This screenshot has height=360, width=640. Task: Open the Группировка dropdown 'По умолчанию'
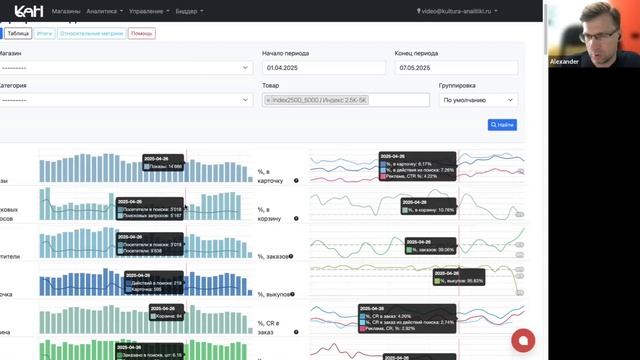[x=478, y=100]
